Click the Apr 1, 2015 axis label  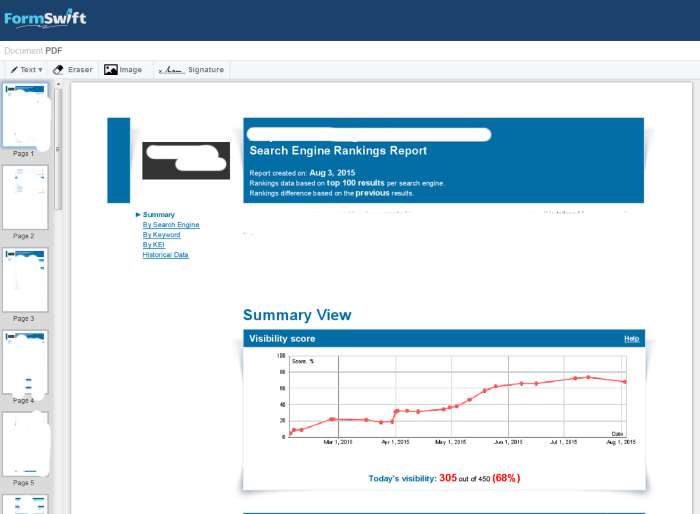[395, 442]
